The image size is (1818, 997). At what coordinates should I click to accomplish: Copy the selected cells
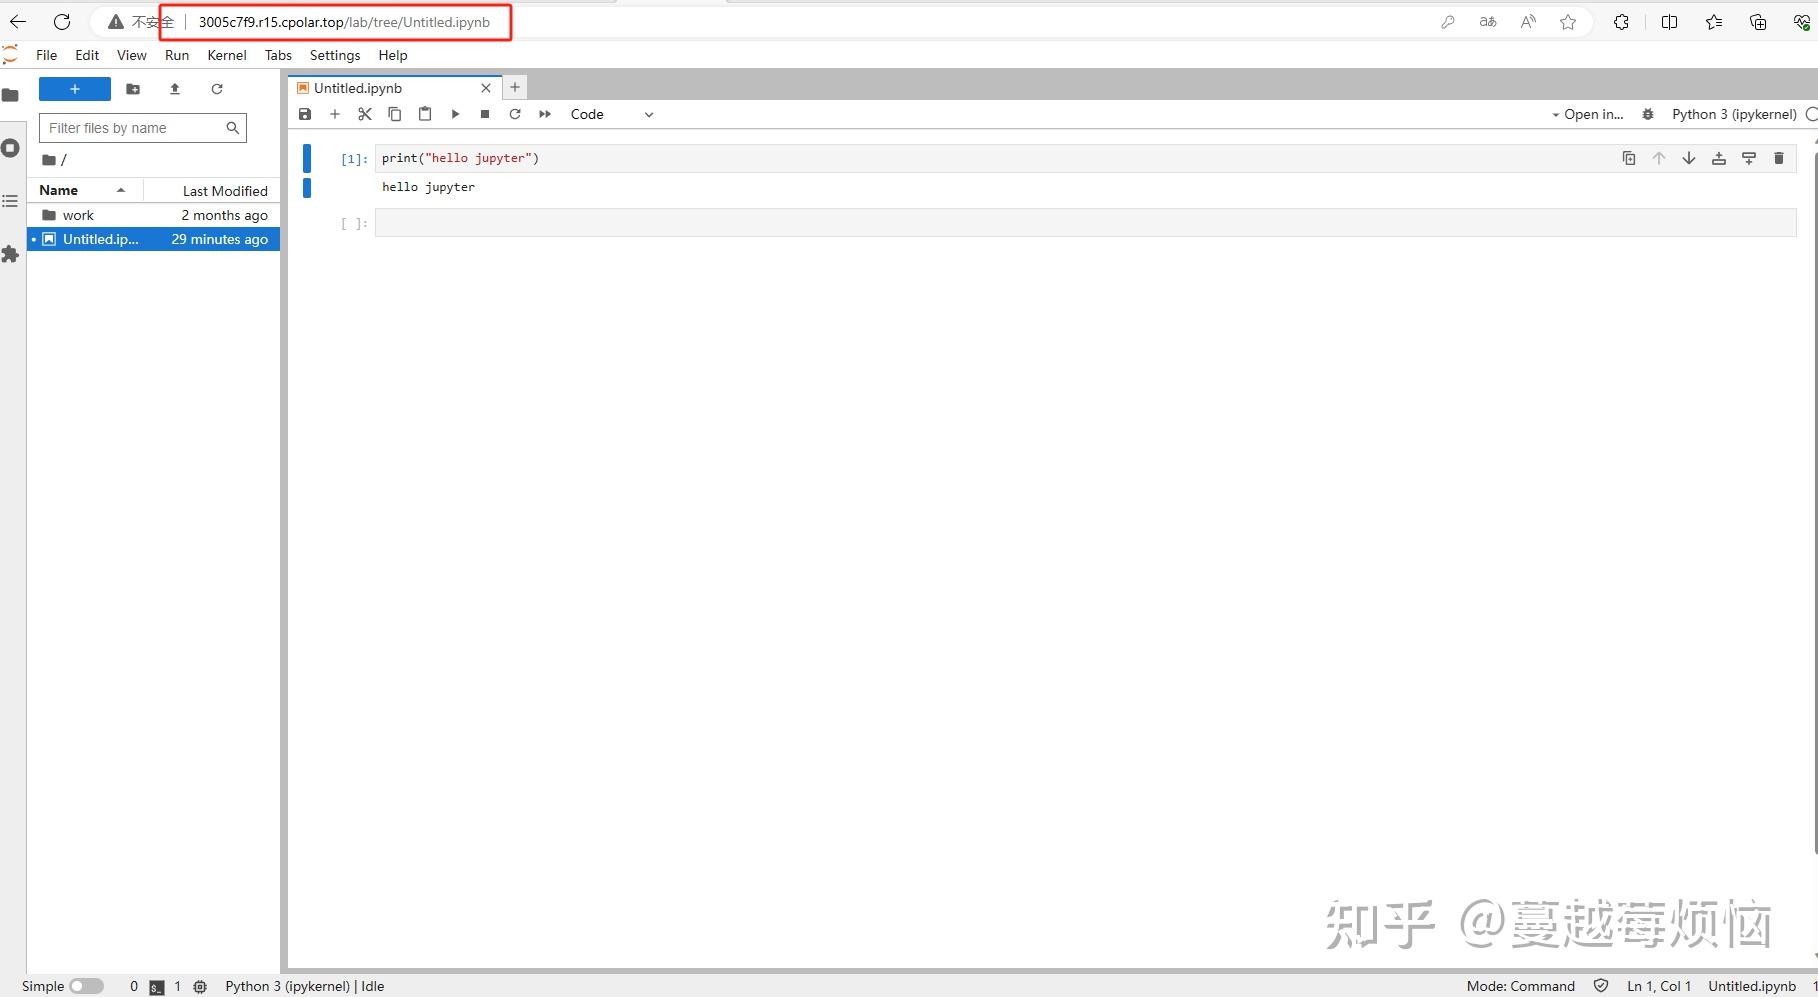click(x=394, y=114)
